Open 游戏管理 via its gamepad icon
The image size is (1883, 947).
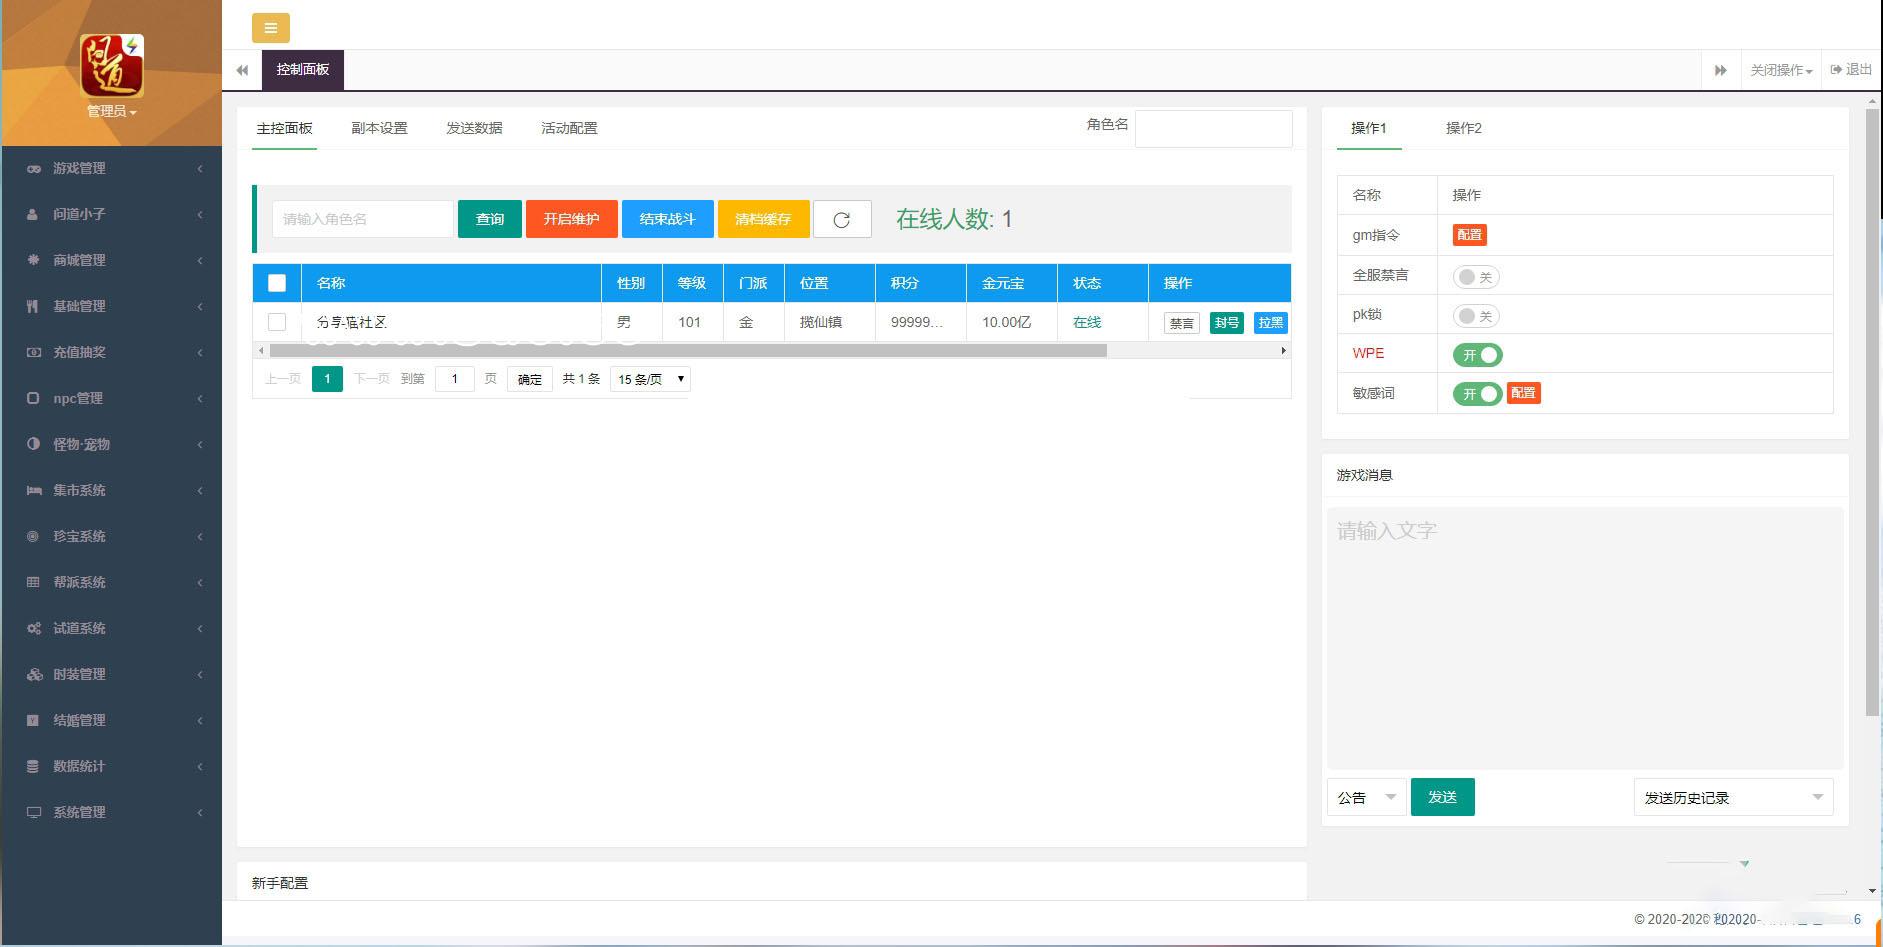(x=34, y=169)
